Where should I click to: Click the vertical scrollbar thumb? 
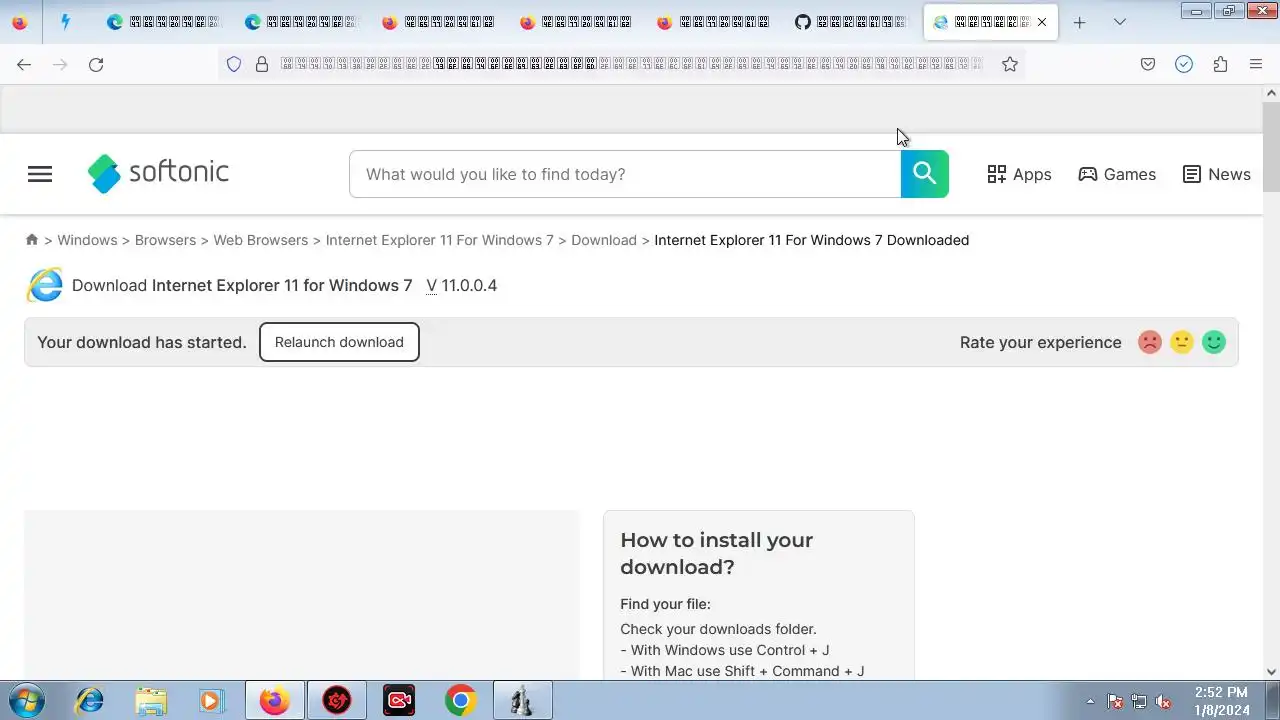[x=1271, y=146]
